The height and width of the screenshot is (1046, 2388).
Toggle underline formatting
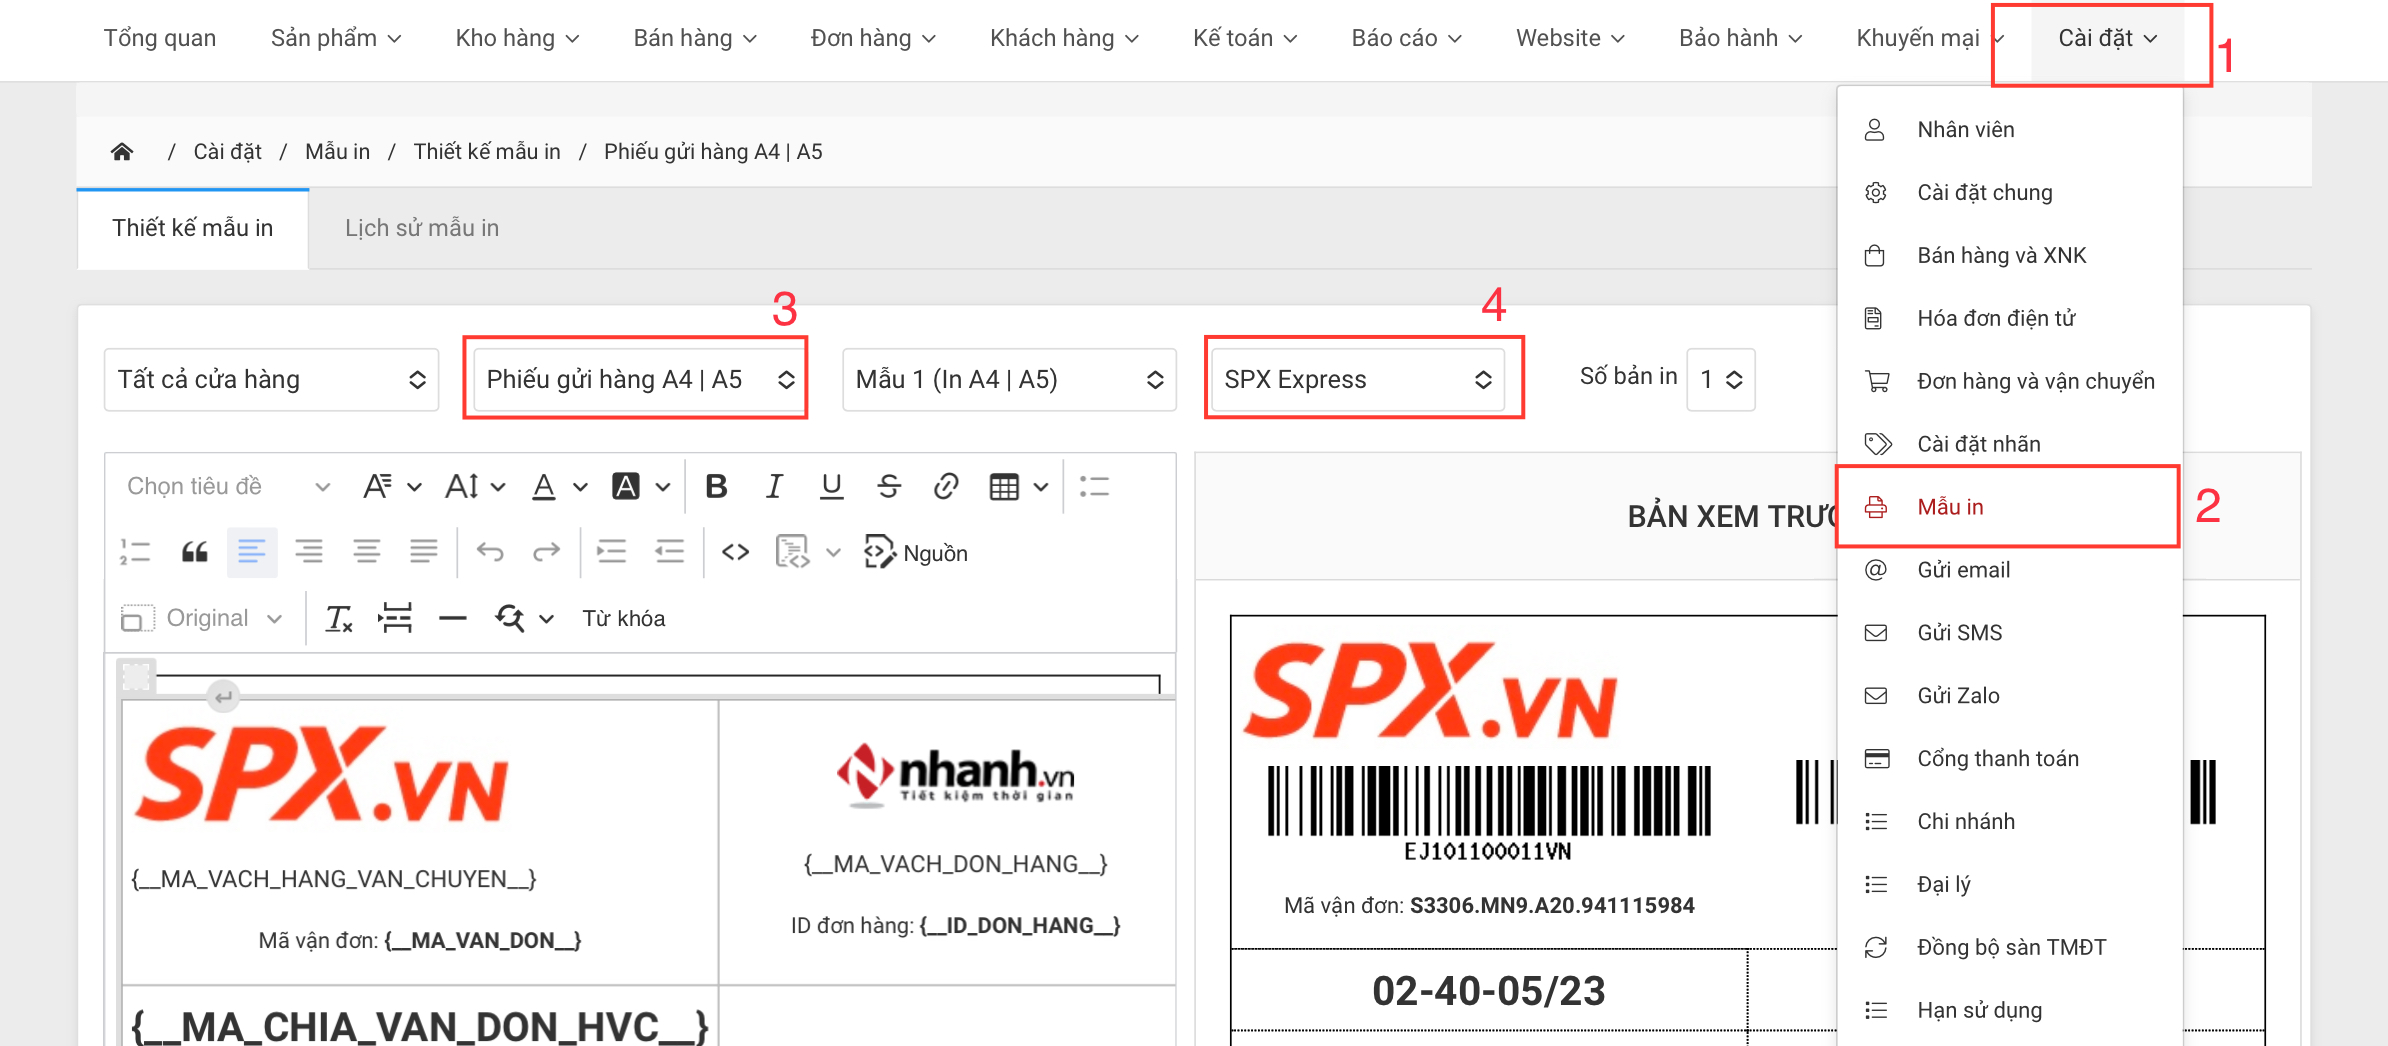click(x=831, y=487)
